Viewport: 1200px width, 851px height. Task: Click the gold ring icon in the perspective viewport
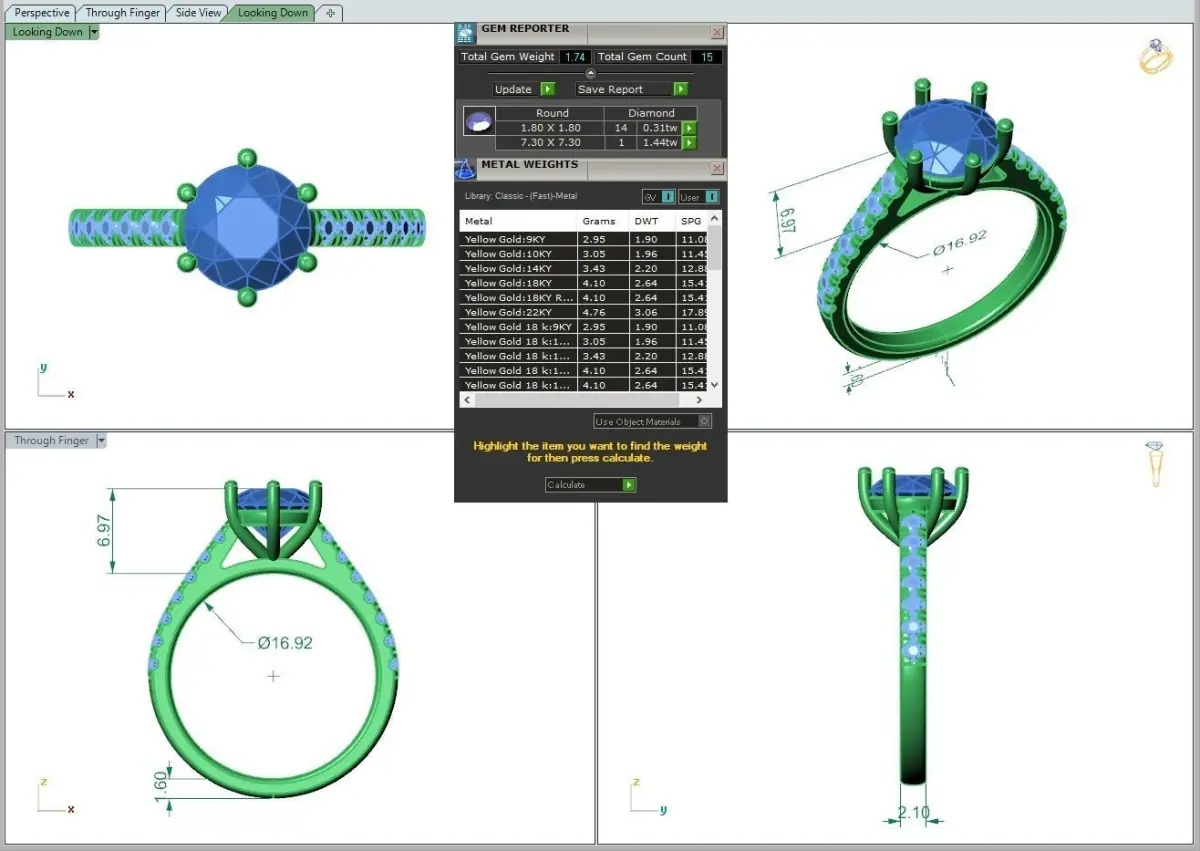point(1156,57)
